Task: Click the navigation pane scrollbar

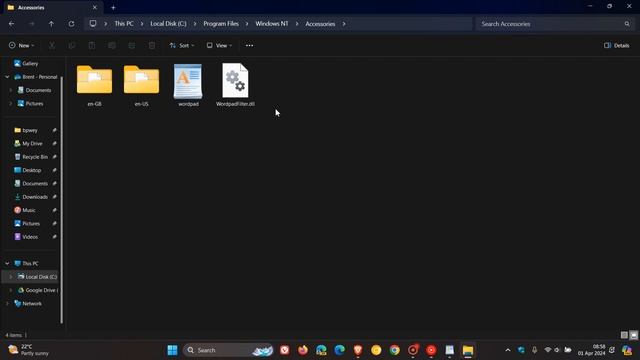Action: coord(62,199)
